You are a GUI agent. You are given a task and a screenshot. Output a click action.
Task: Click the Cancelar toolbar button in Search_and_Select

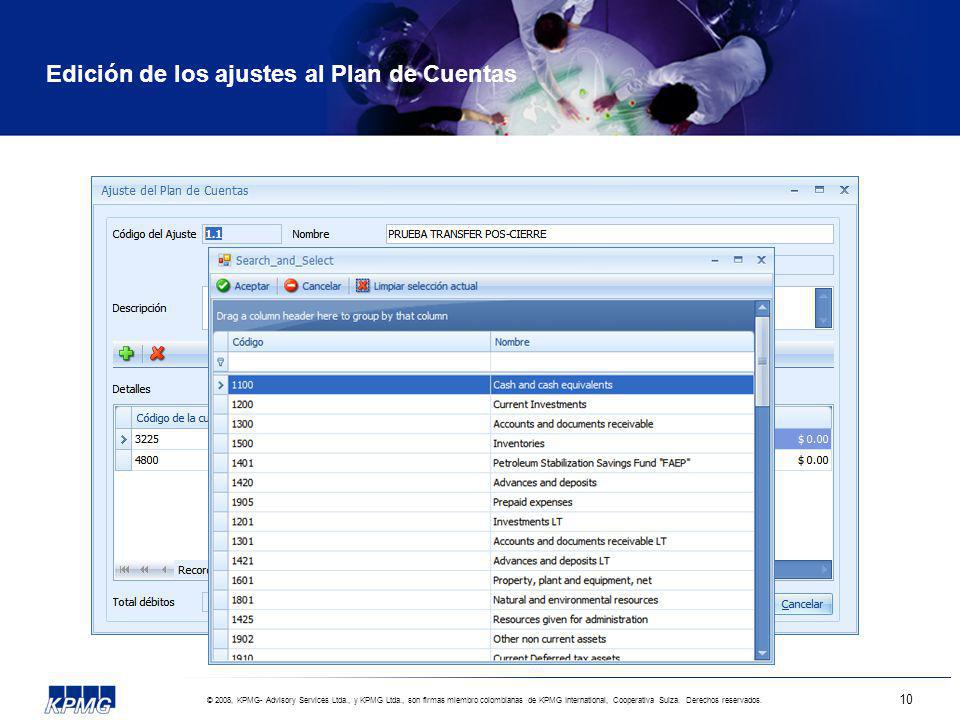(x=313, y=286)
